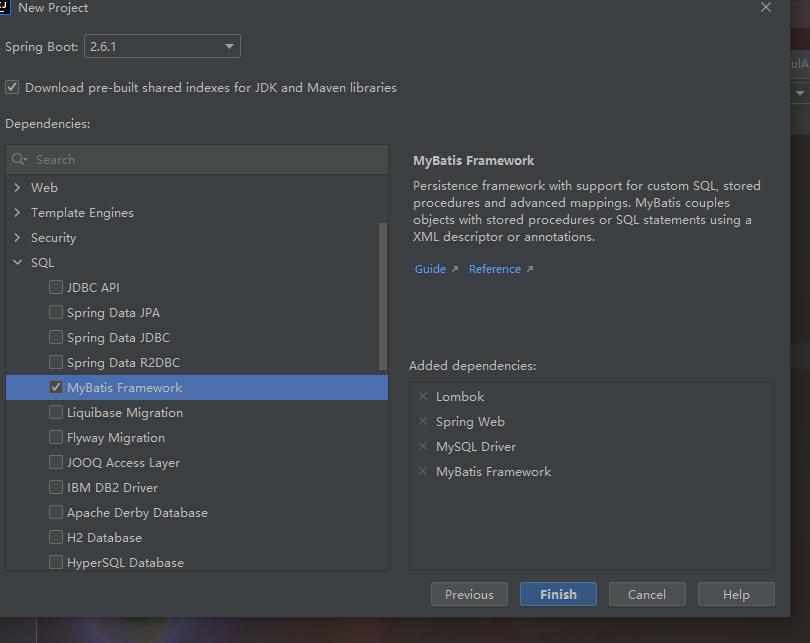Close the New Project dialog
Viewport: 810px width, 643px height.
tap(766, 7)
